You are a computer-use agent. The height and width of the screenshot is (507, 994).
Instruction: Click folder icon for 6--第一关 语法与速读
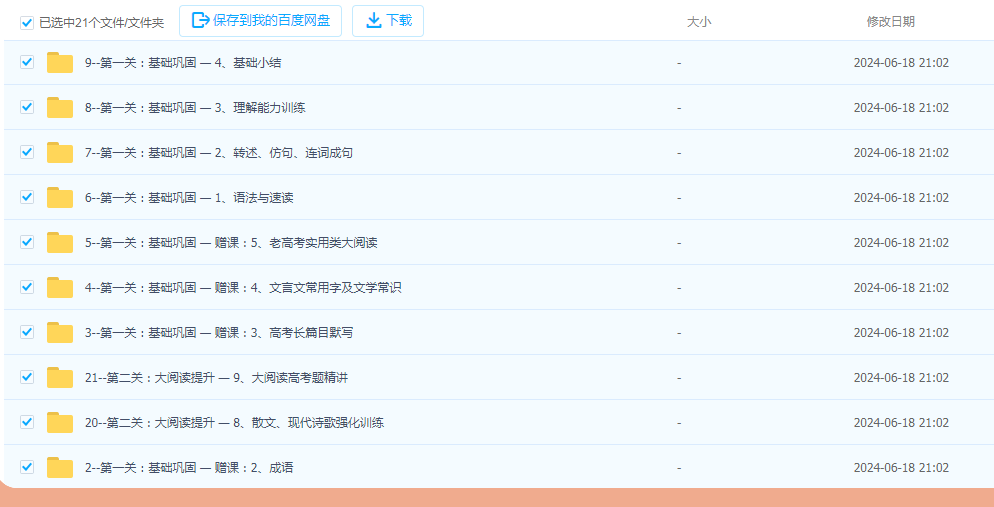pyautogui.click(x=60, y=198)
